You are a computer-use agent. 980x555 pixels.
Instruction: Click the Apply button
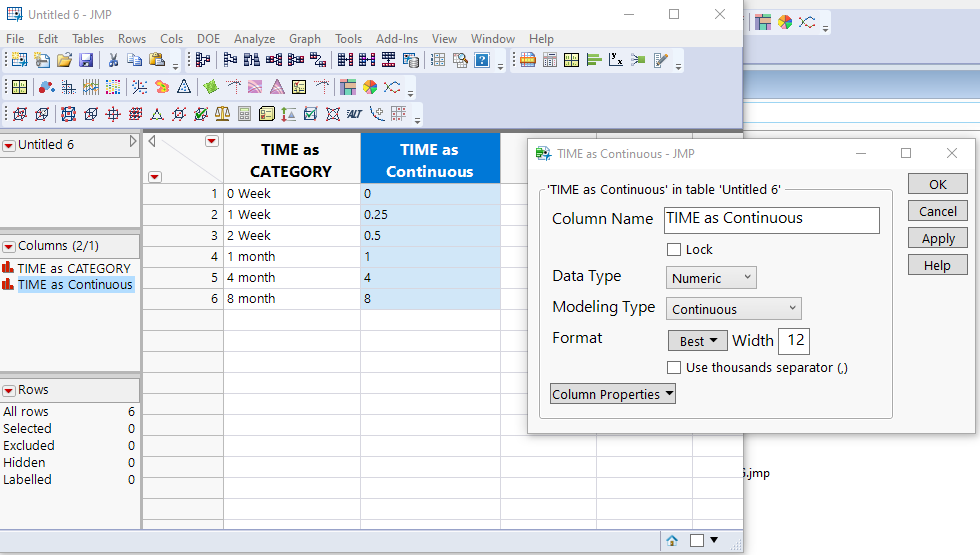[x=937, y=238]
